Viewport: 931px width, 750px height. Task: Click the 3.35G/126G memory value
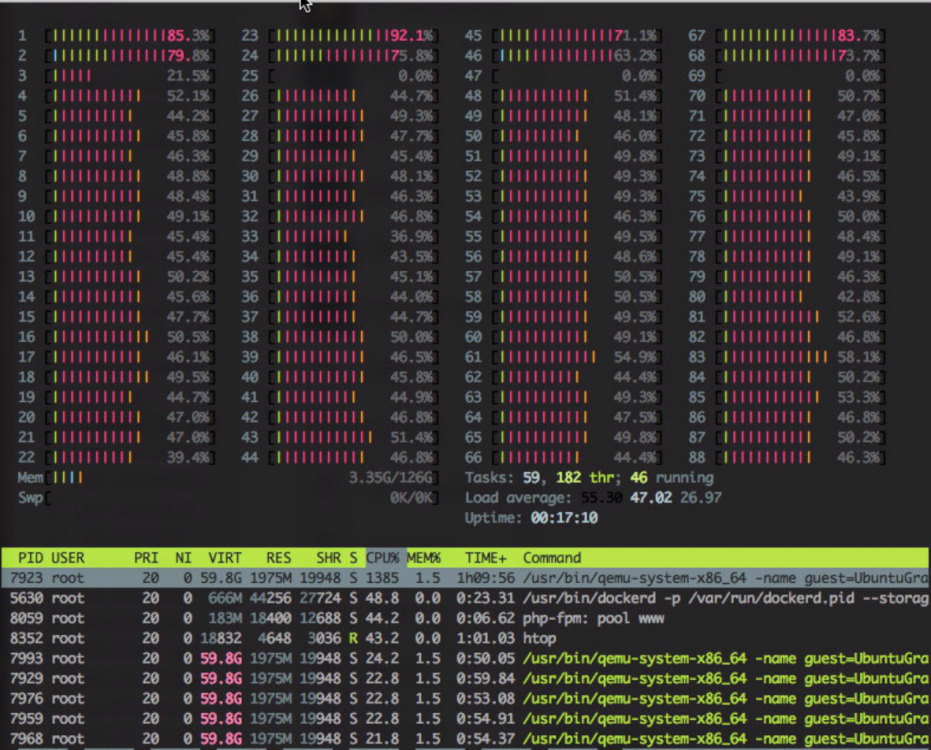(x=392, y=477)
